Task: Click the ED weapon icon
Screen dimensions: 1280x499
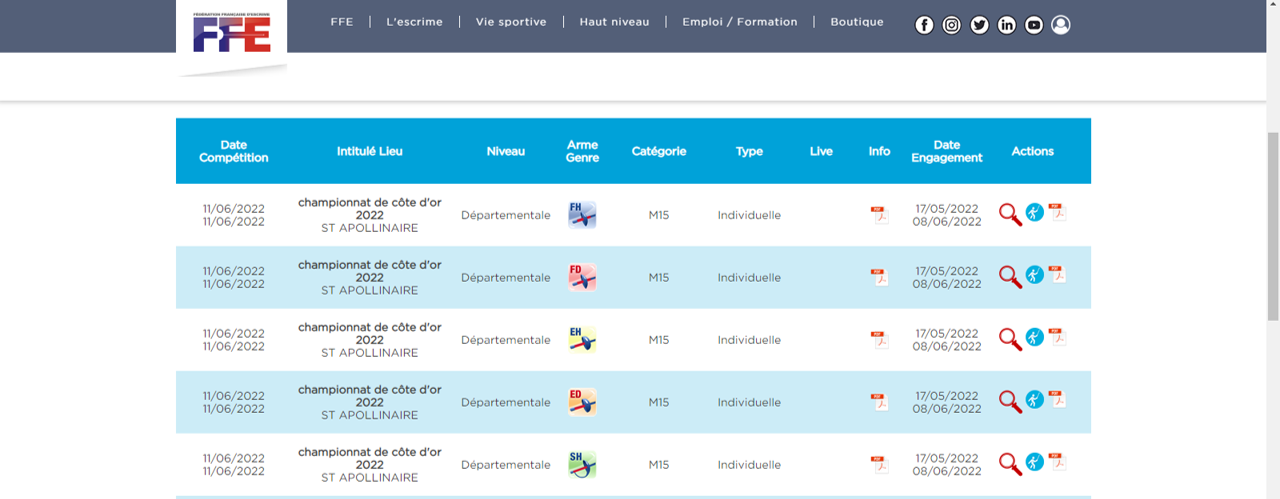Action: pyautogui.click(x=582, y=402)
